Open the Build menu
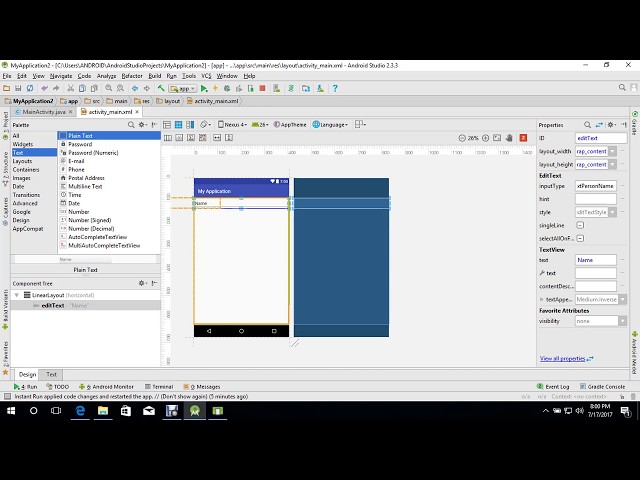Viewport: 640px width, 480px height. pos(155,76)
